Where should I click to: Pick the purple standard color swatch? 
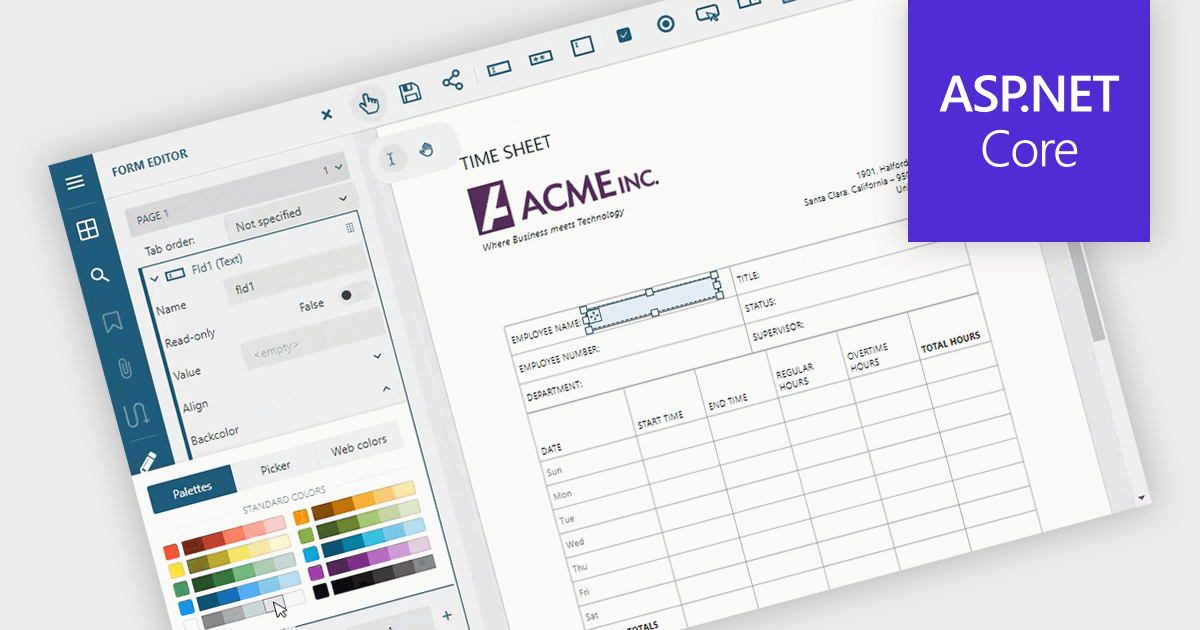316,573
